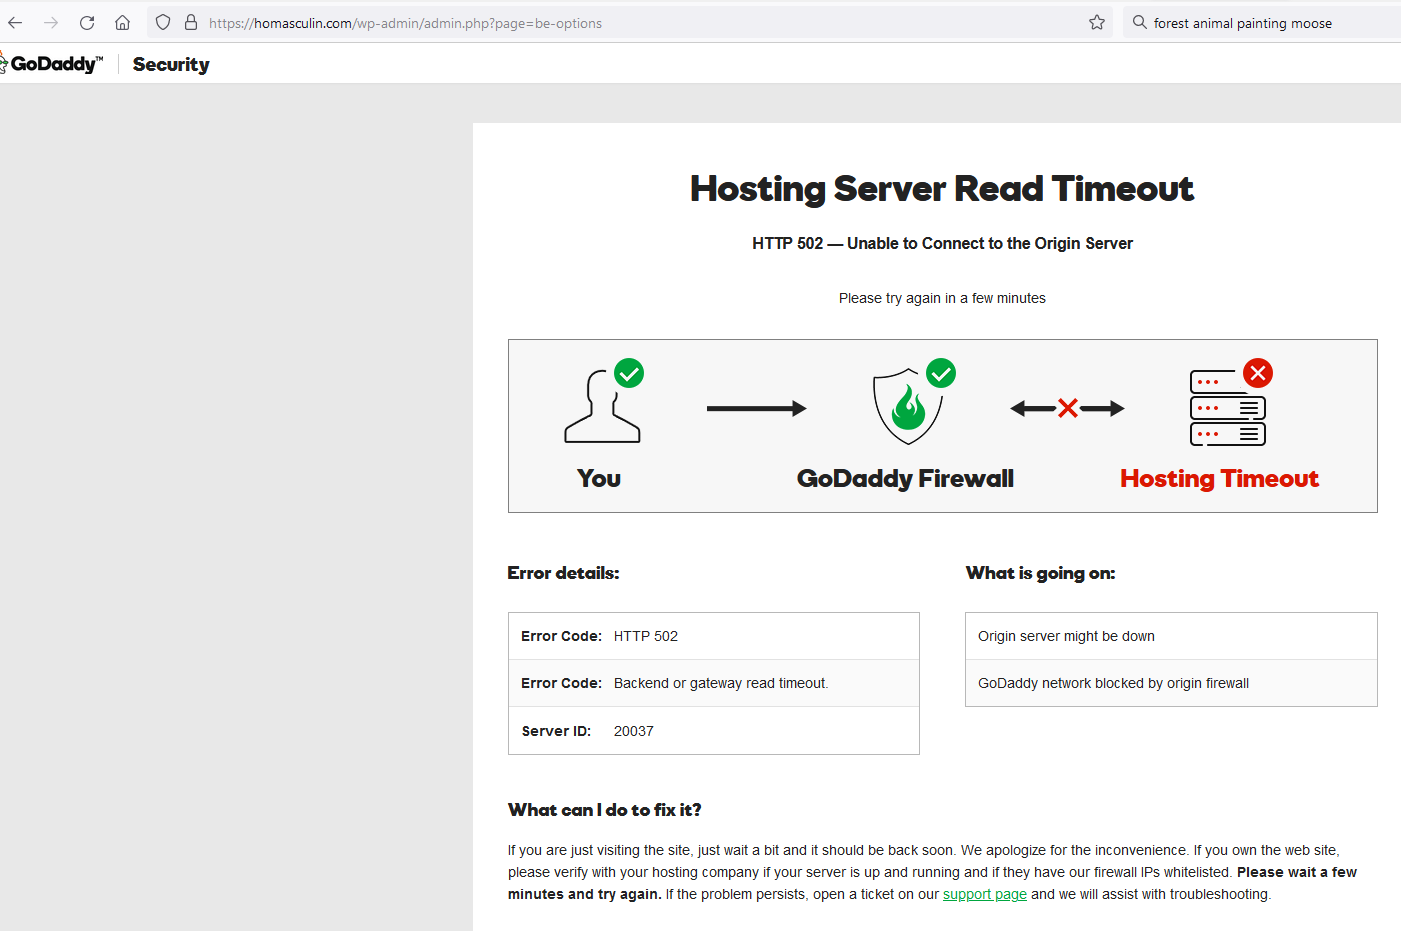Click the blocked arrow with red X
Viewport: 1401px width, 931px height.
click(1067, 408)
